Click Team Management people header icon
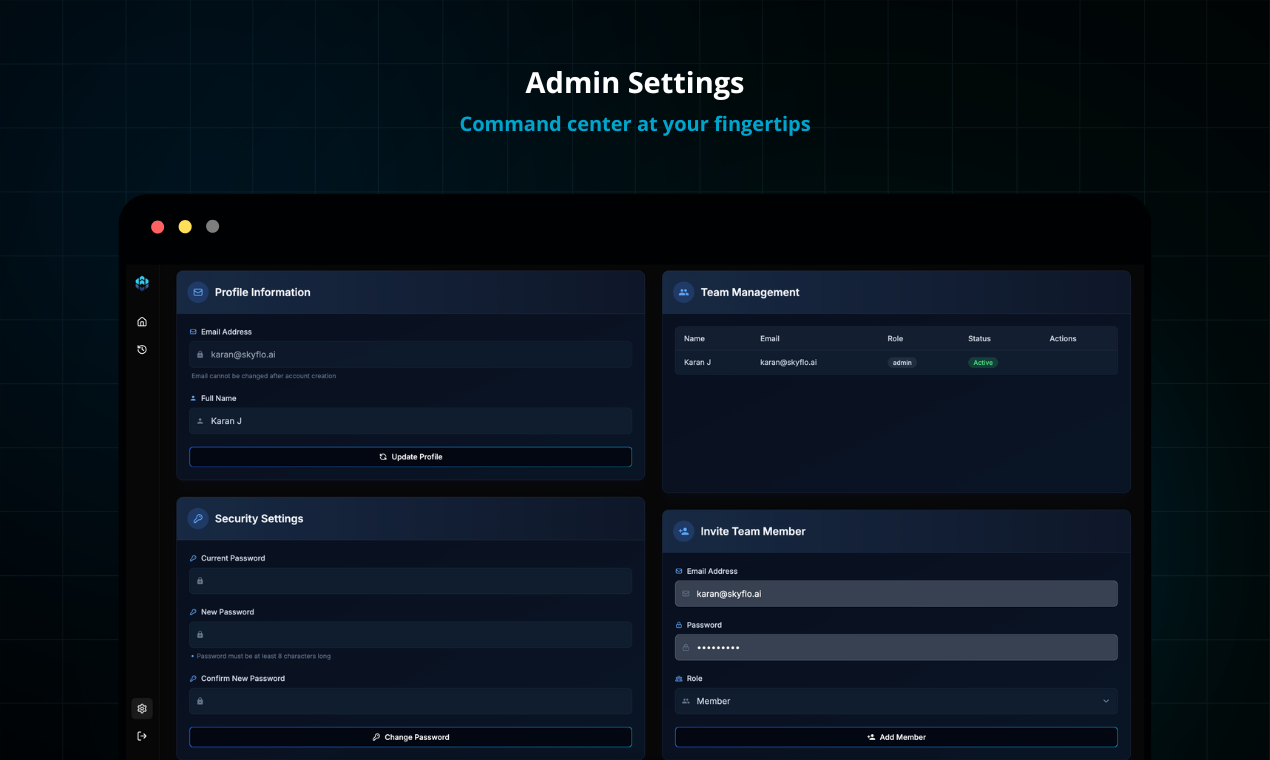This screenshot has width=1270, height=760. (684, 292)
